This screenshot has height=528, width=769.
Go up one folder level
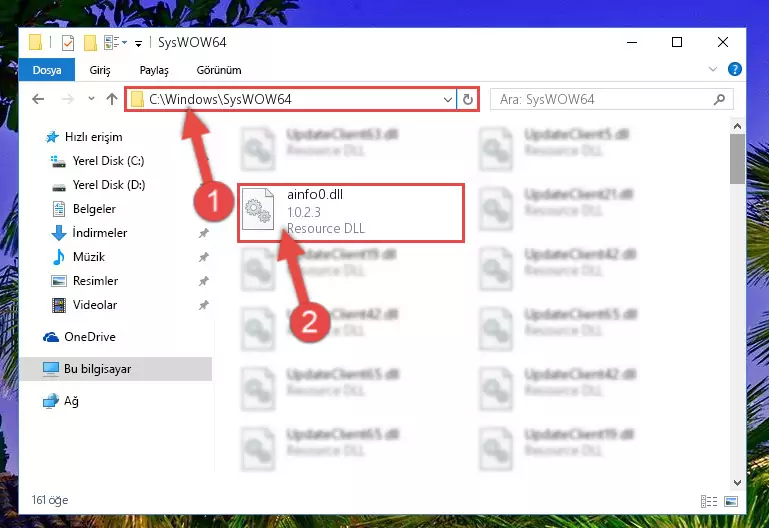pyautogui.click(x=112, y=100)
